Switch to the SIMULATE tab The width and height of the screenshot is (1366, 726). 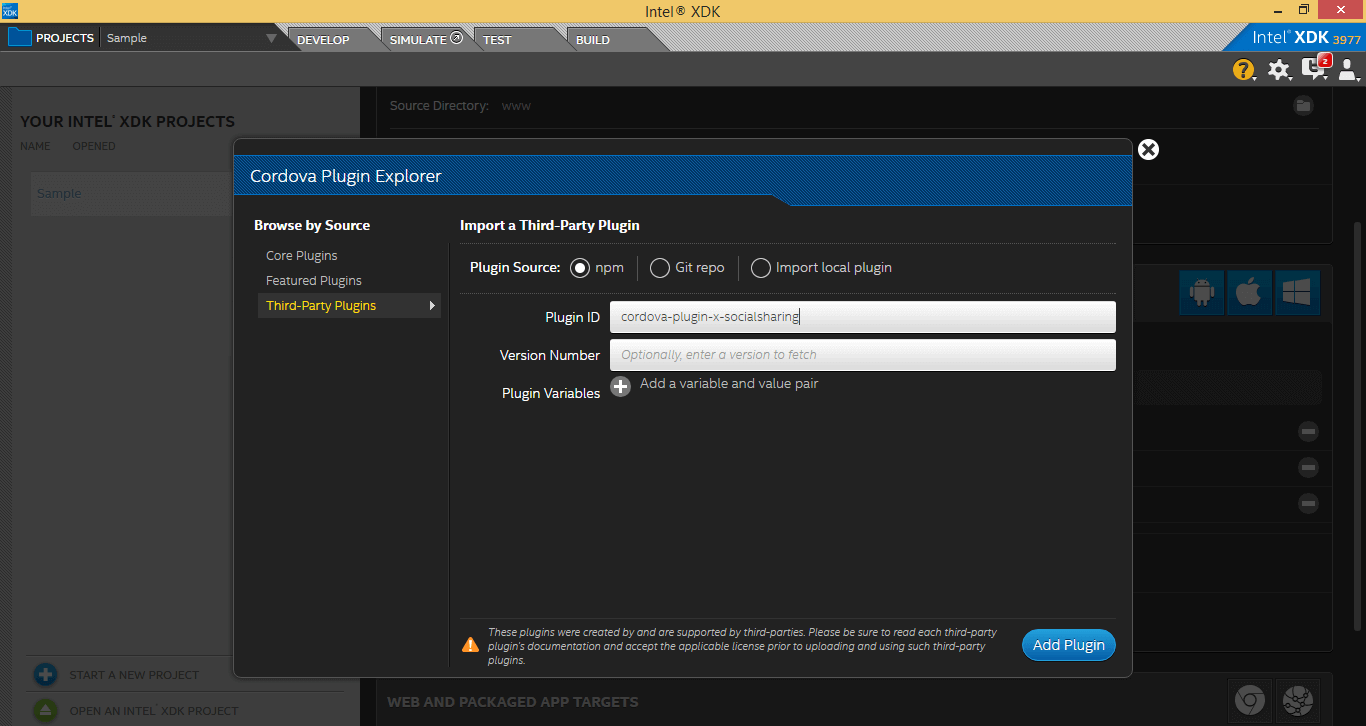[x=417, y=39]
